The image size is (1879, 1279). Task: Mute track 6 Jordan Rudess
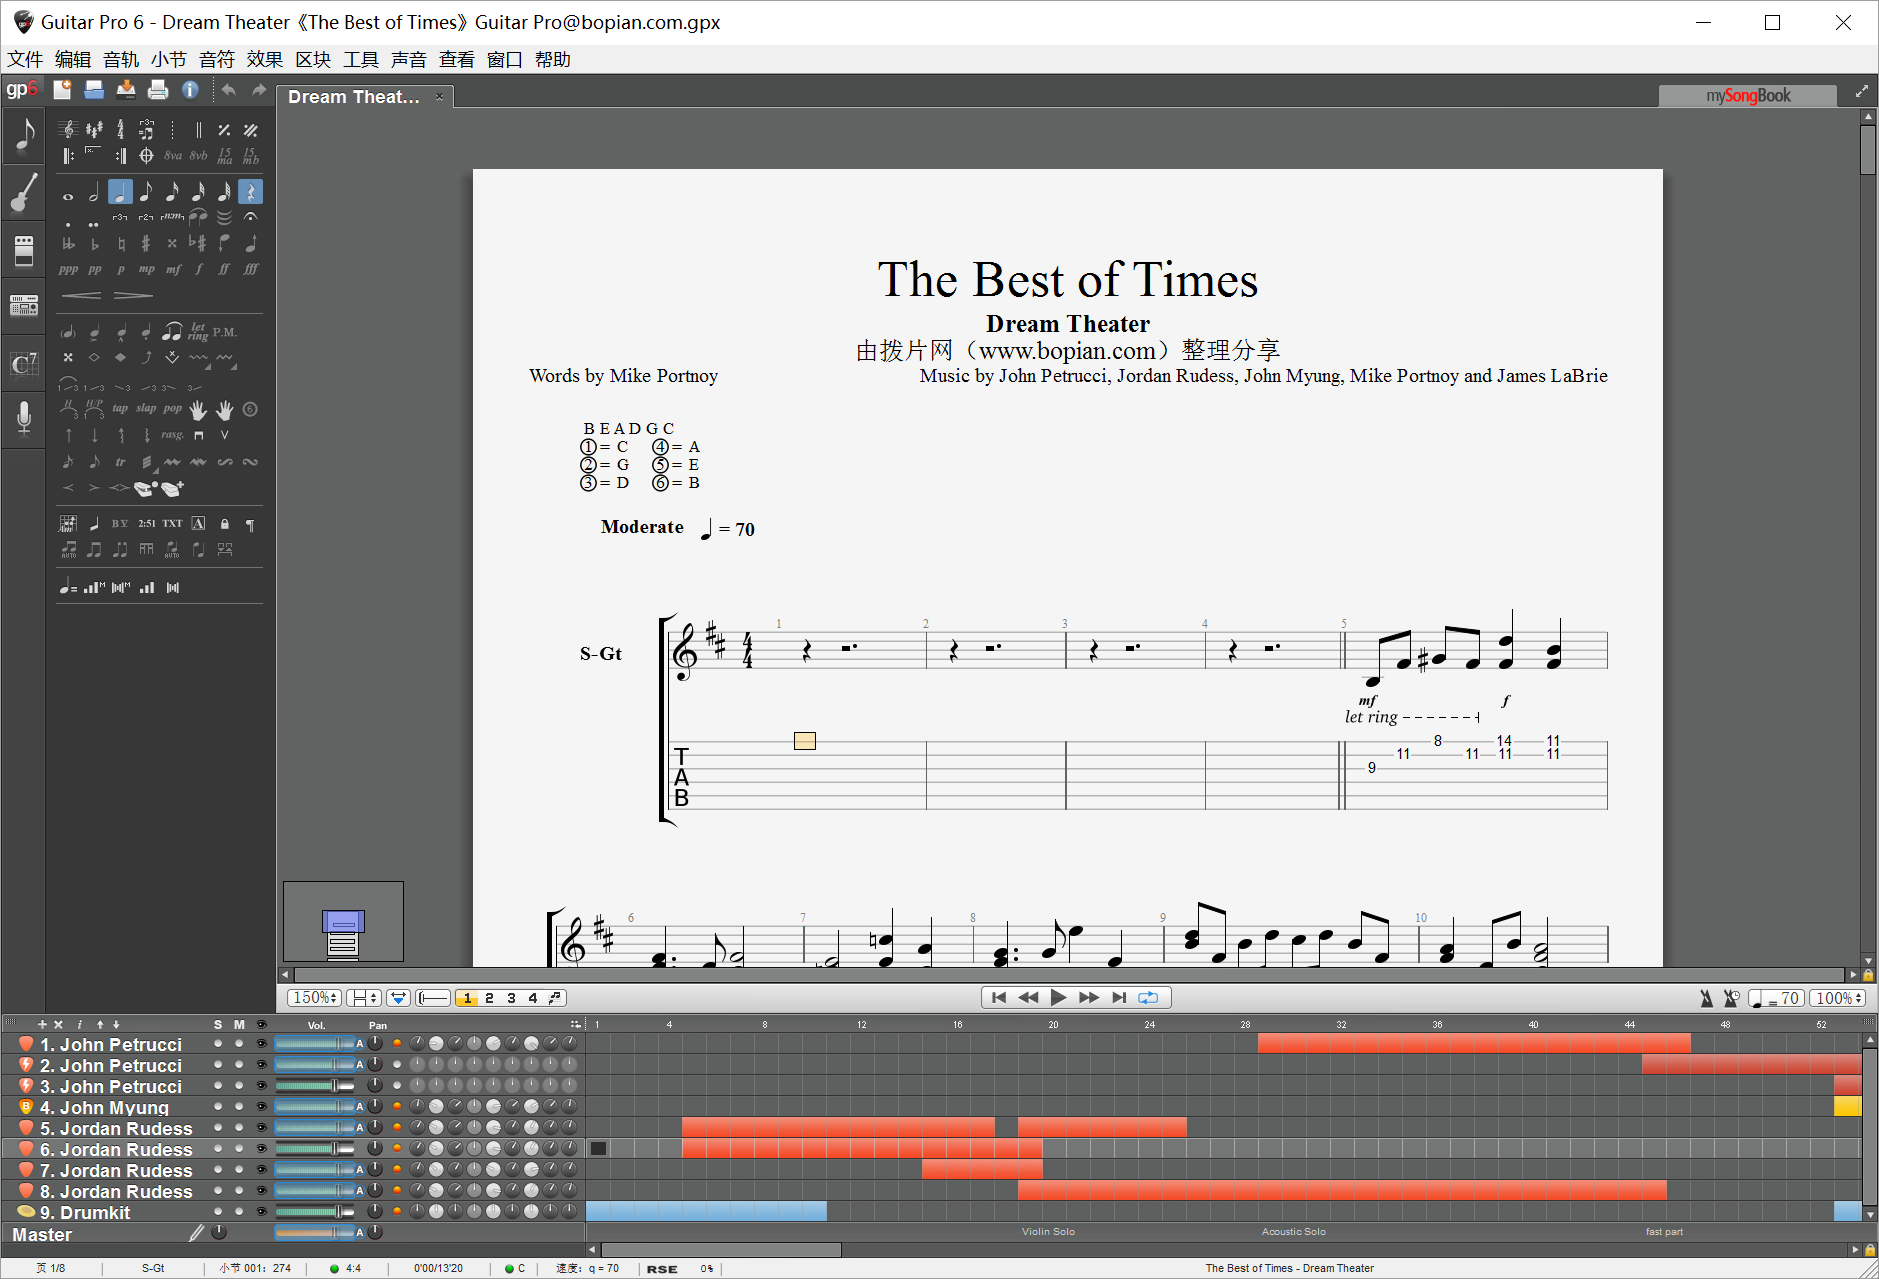pos(239,1149)
